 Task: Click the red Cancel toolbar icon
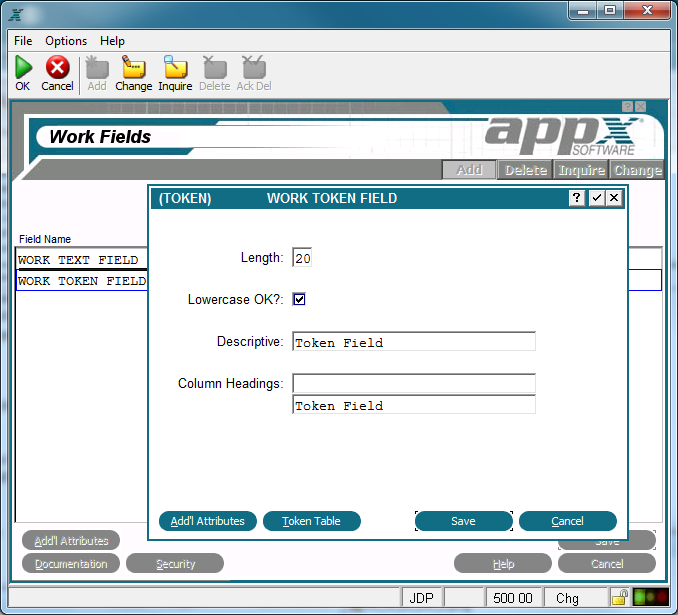click(58, 67)
